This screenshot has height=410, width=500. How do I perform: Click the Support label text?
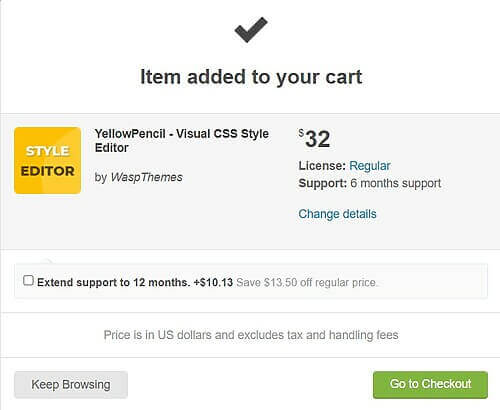(x=323, y=183)
